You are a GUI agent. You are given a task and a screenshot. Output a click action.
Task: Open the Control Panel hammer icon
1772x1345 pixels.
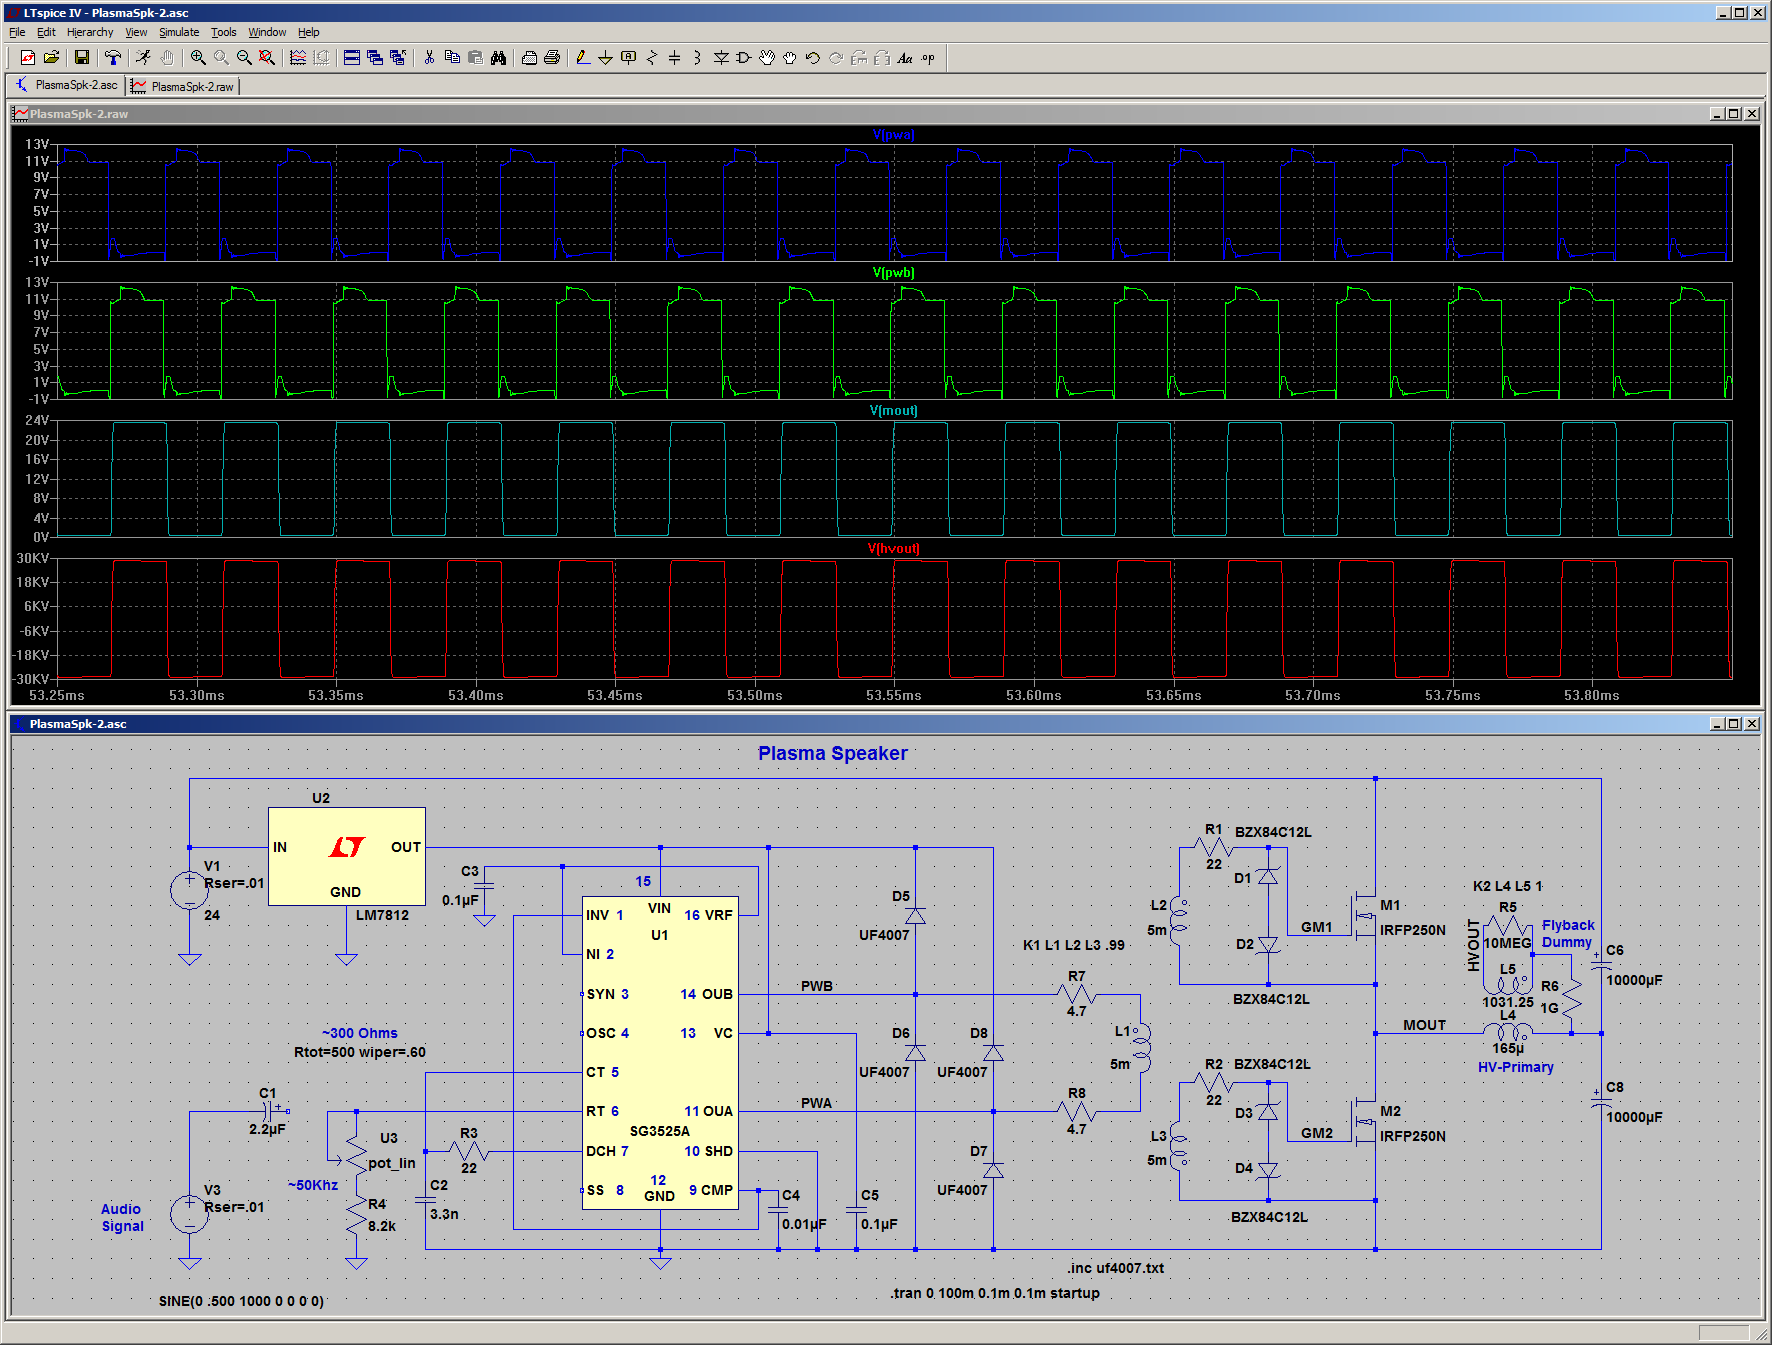[x=113, y=58]
